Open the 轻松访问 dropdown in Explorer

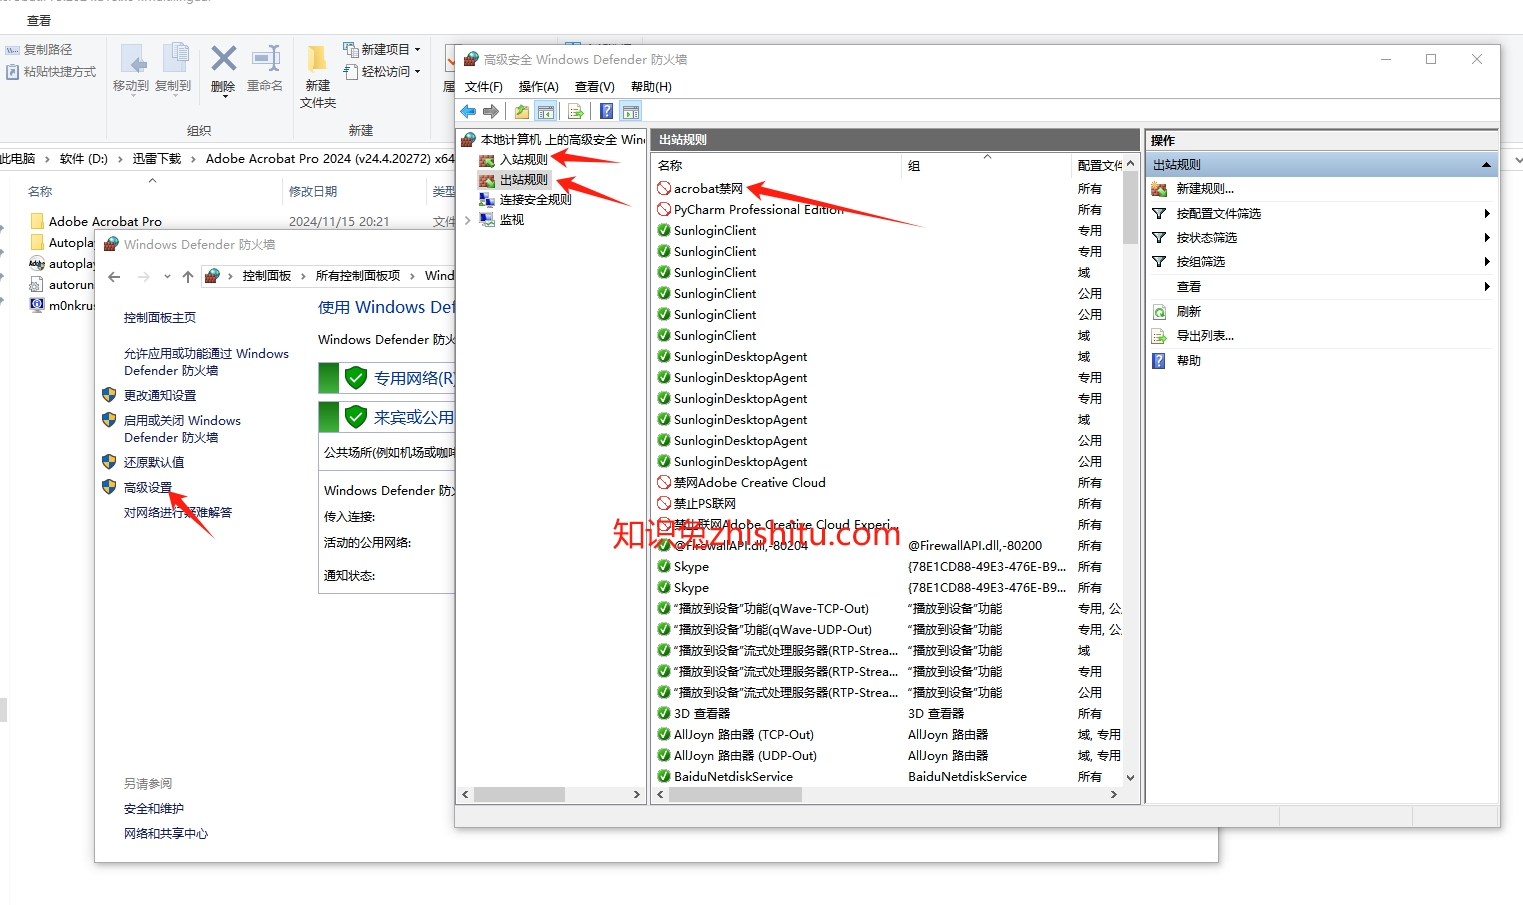381,72
